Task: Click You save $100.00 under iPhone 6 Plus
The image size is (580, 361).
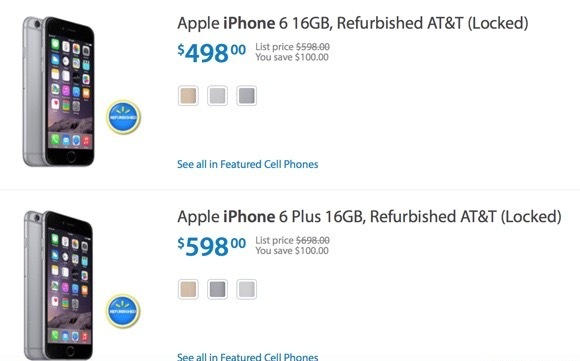Action: pyautogui.click(x=292, y=251)
